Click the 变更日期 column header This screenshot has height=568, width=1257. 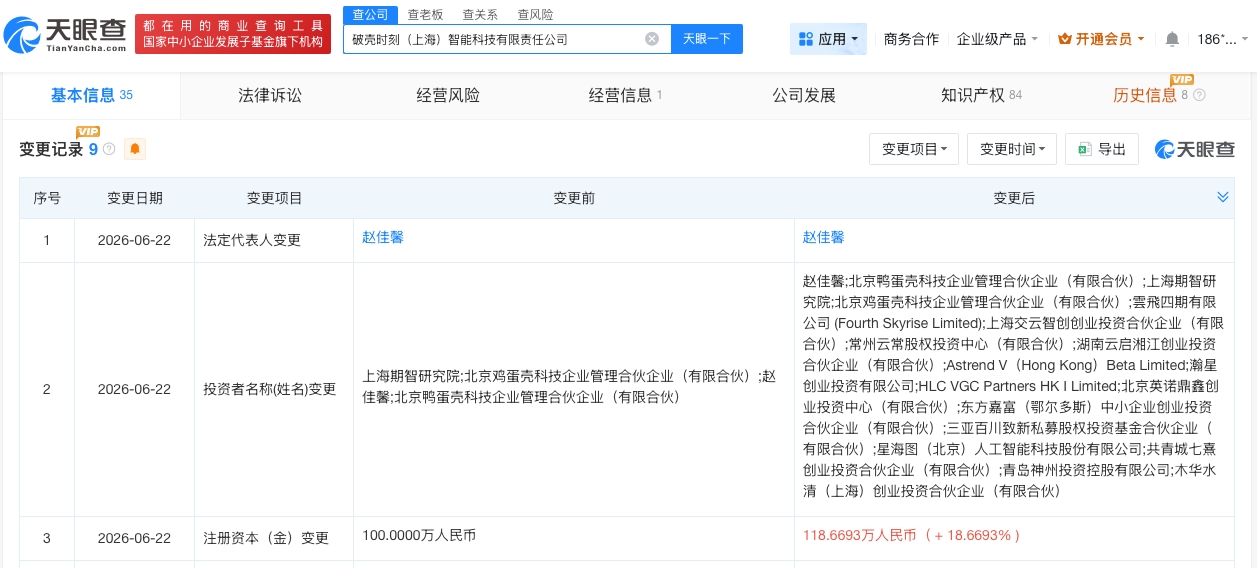134,198
